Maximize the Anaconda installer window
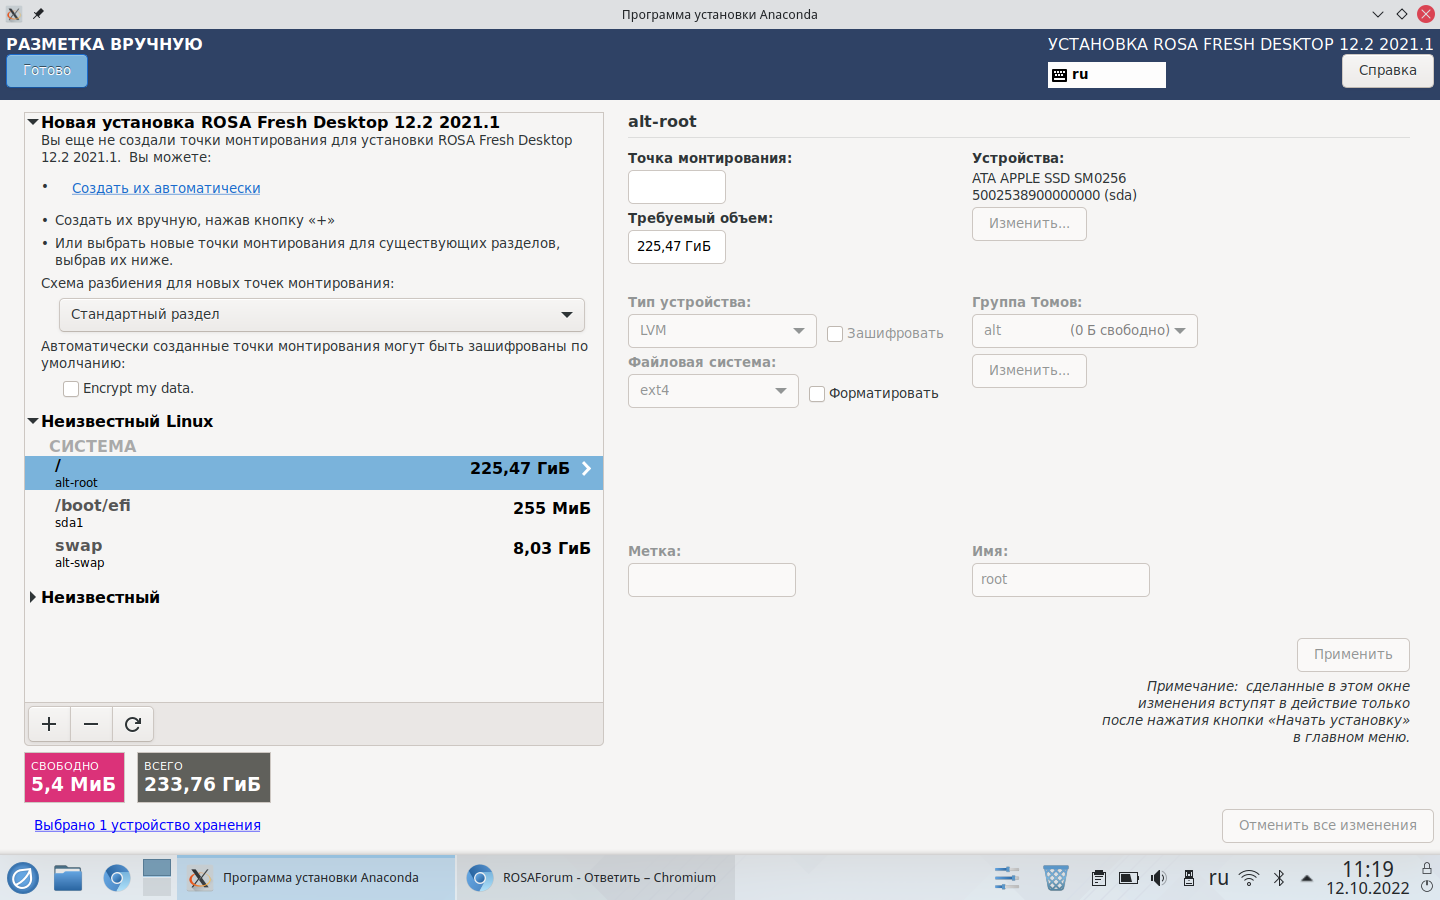This screenshot has height=900, width=1440. pyautogui.click(x=1402, y=14)
